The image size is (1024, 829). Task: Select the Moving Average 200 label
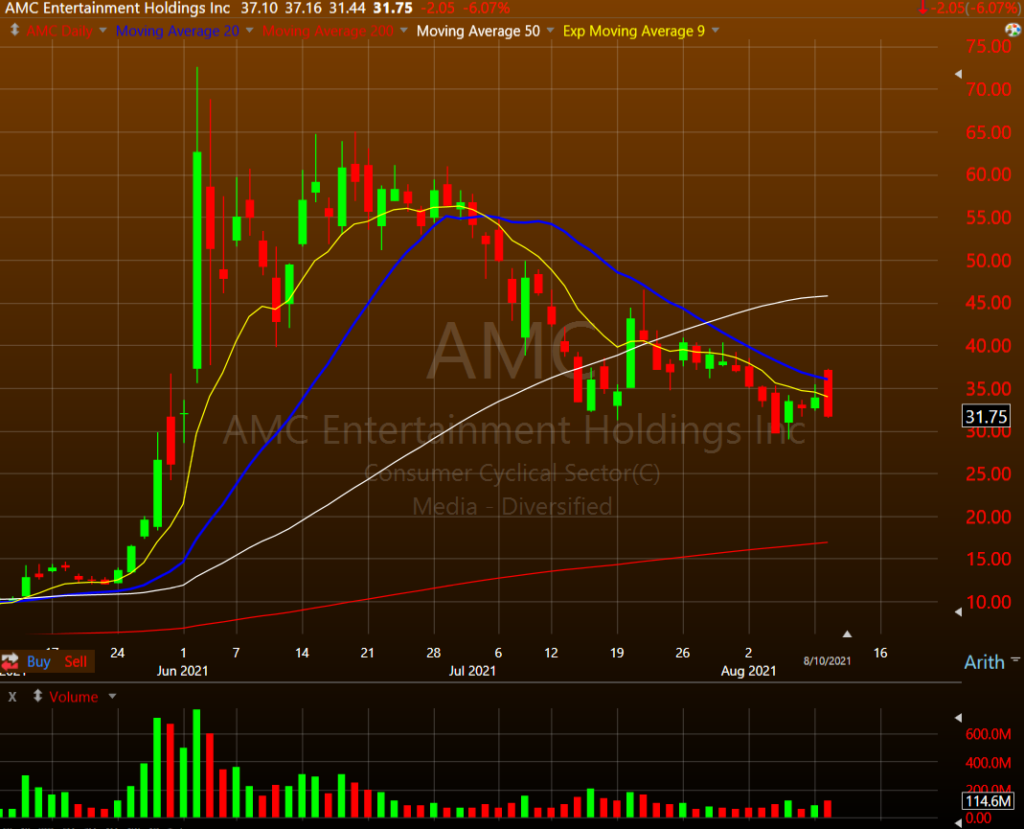328,31
